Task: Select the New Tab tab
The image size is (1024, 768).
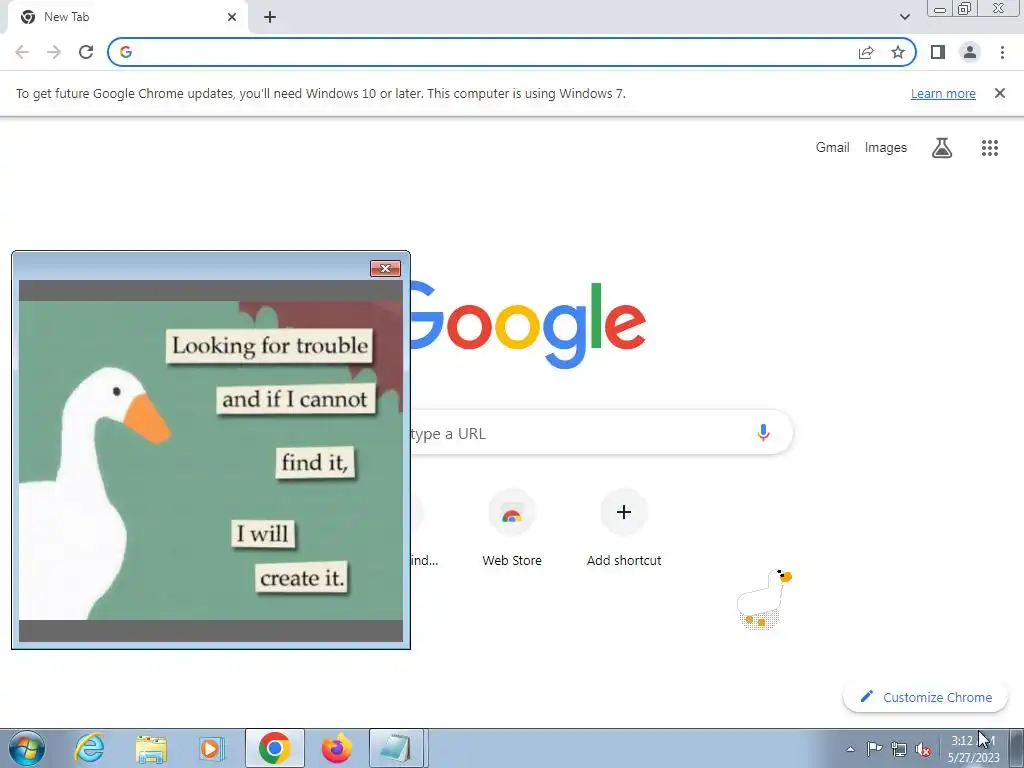Action: (128, 17)
